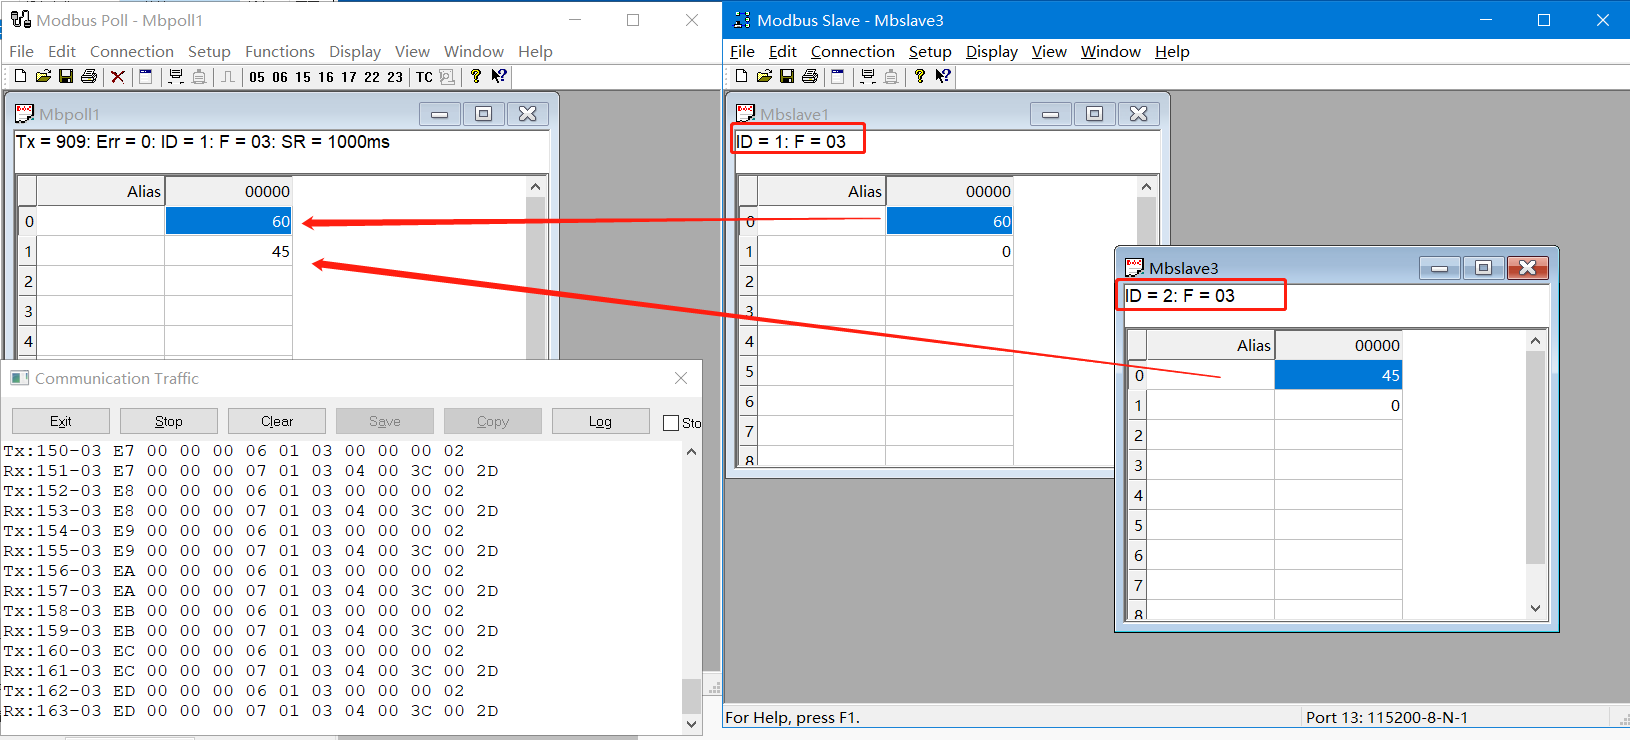Screen dimensions: 1630x740
Task: Close the Communication Traffic panel
Action: [681, 378]
